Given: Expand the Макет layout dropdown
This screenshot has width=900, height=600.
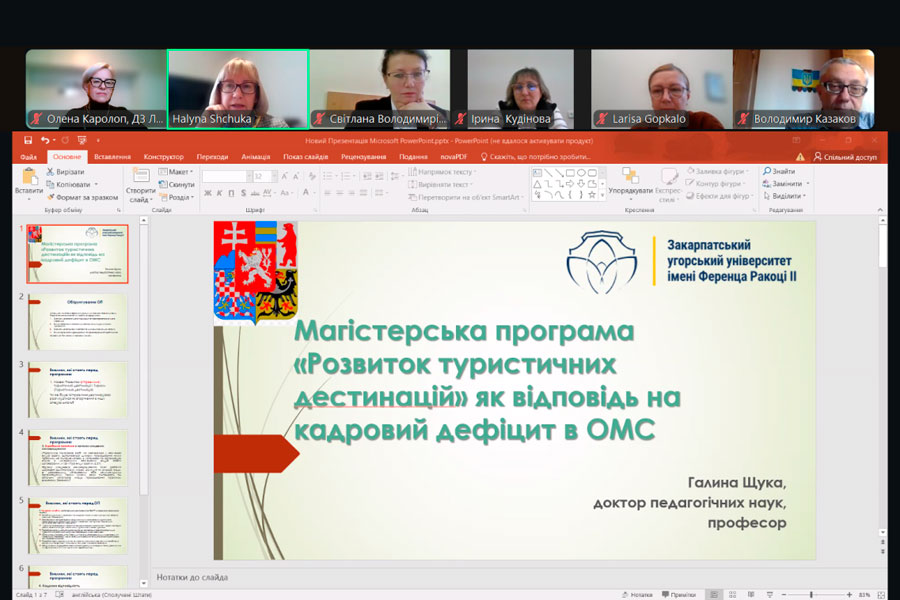Looking at the screenshot, I should tap(180, 172).
